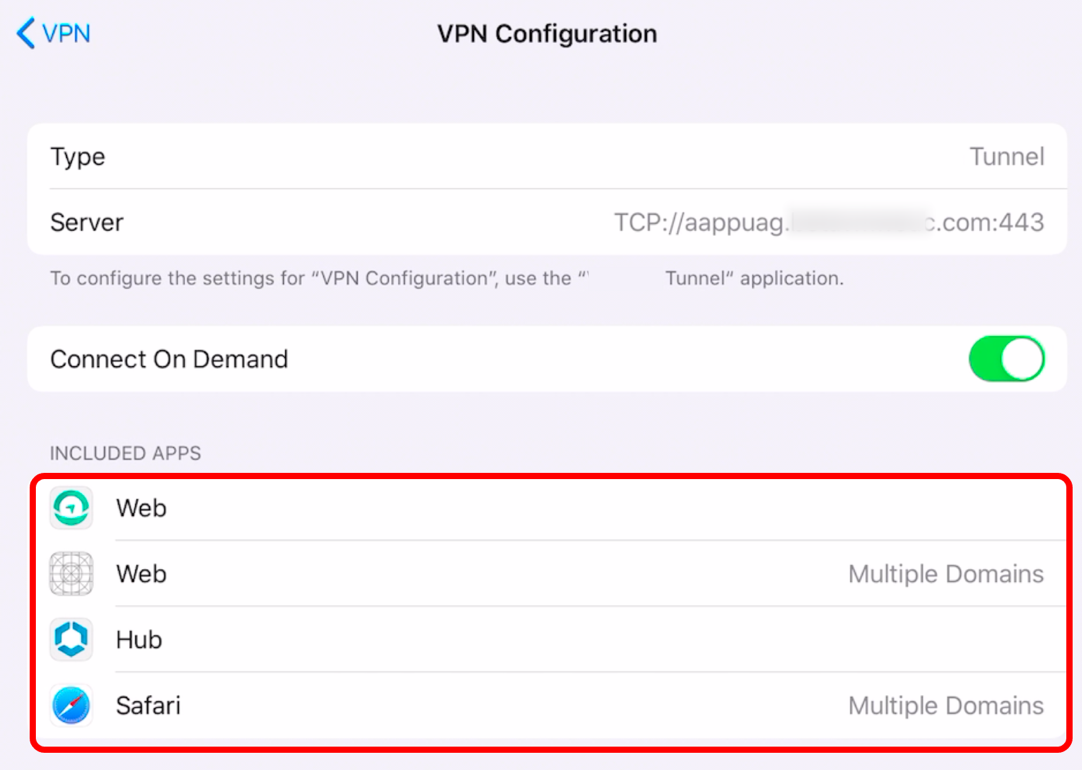This screenshot has height=770, width=1082.
Task: Toggle the Connect On Demand switch
Action: pos(1006,359)
